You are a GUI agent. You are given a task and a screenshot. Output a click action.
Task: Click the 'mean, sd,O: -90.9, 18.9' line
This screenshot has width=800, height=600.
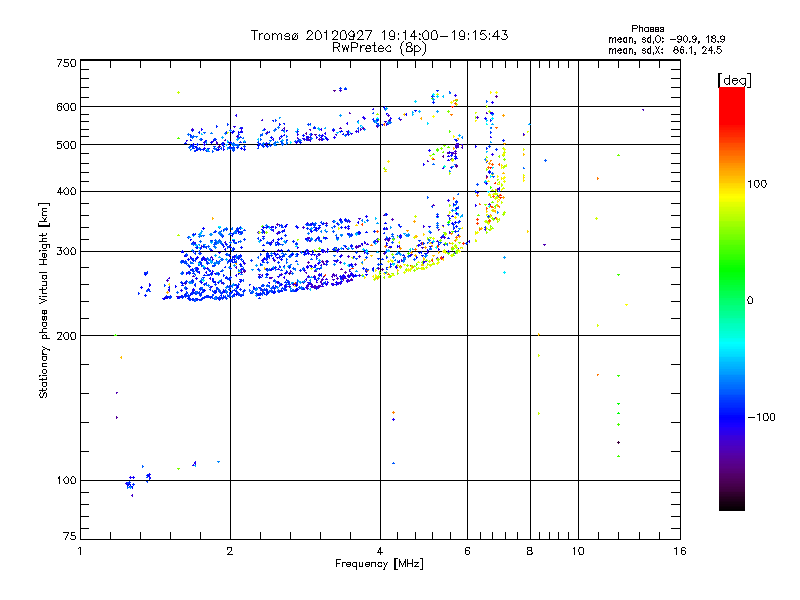pos(666,39)
